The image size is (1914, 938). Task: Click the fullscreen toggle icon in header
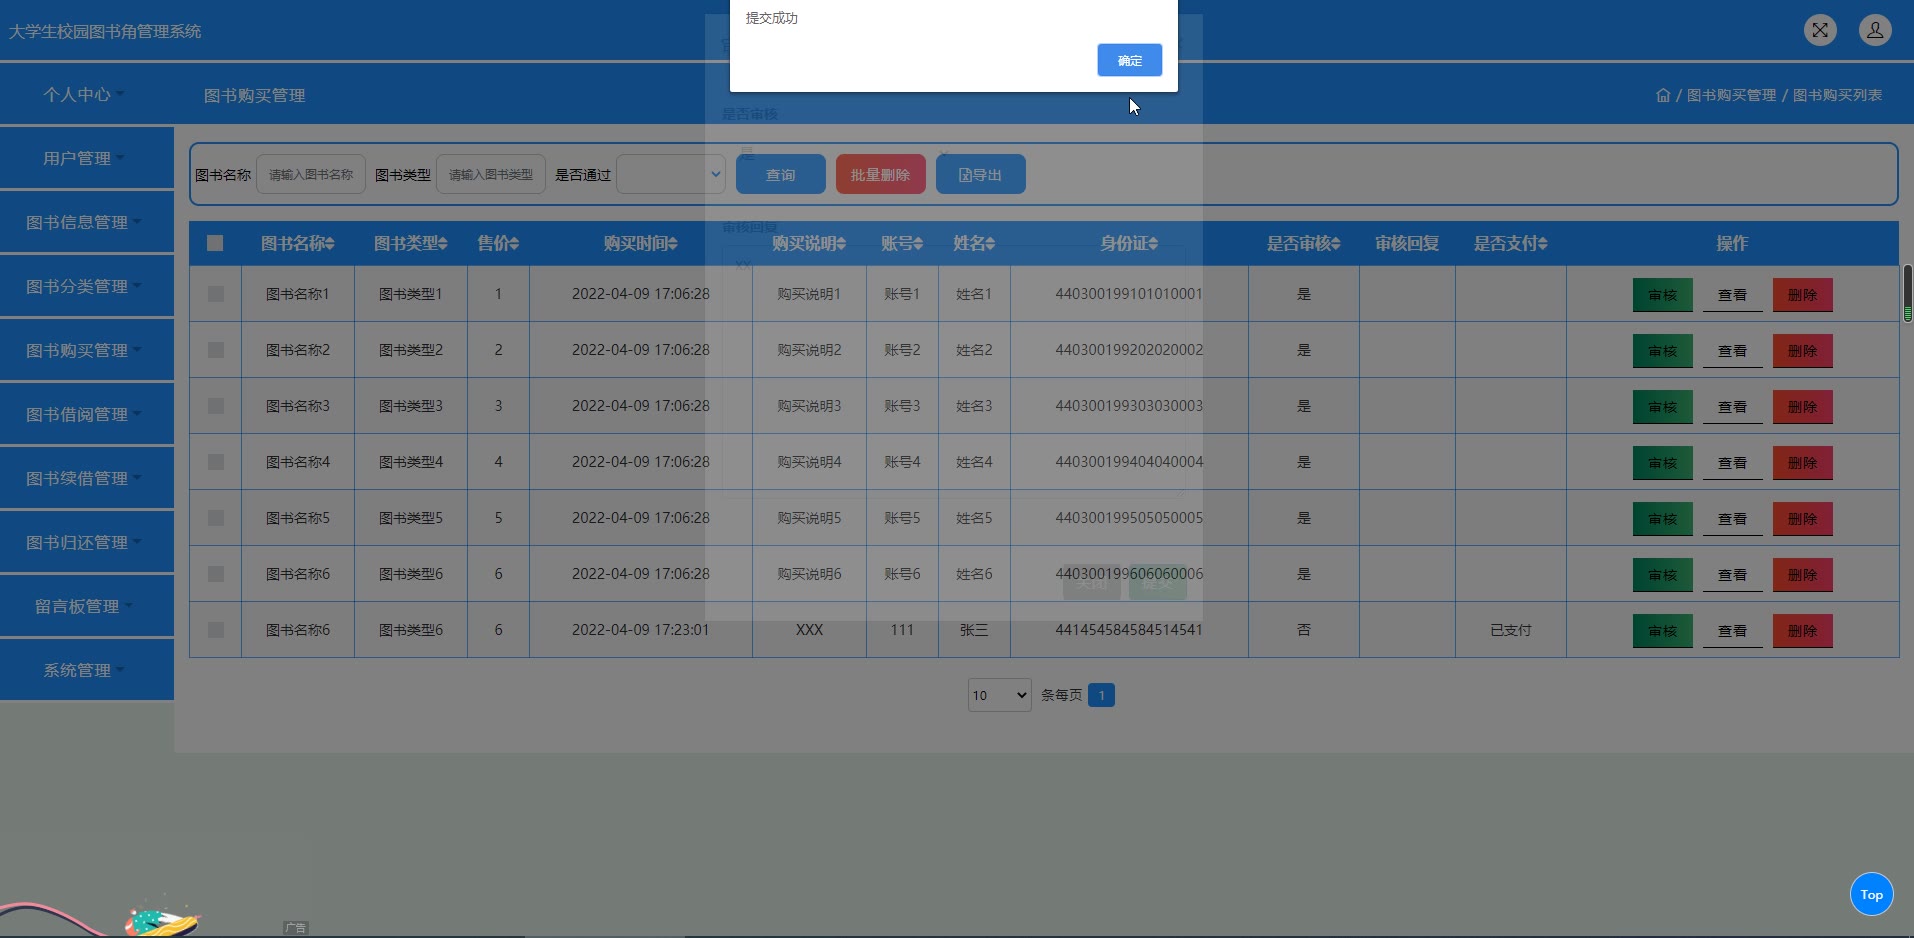pyautogui.click(x=1820, y=30)
